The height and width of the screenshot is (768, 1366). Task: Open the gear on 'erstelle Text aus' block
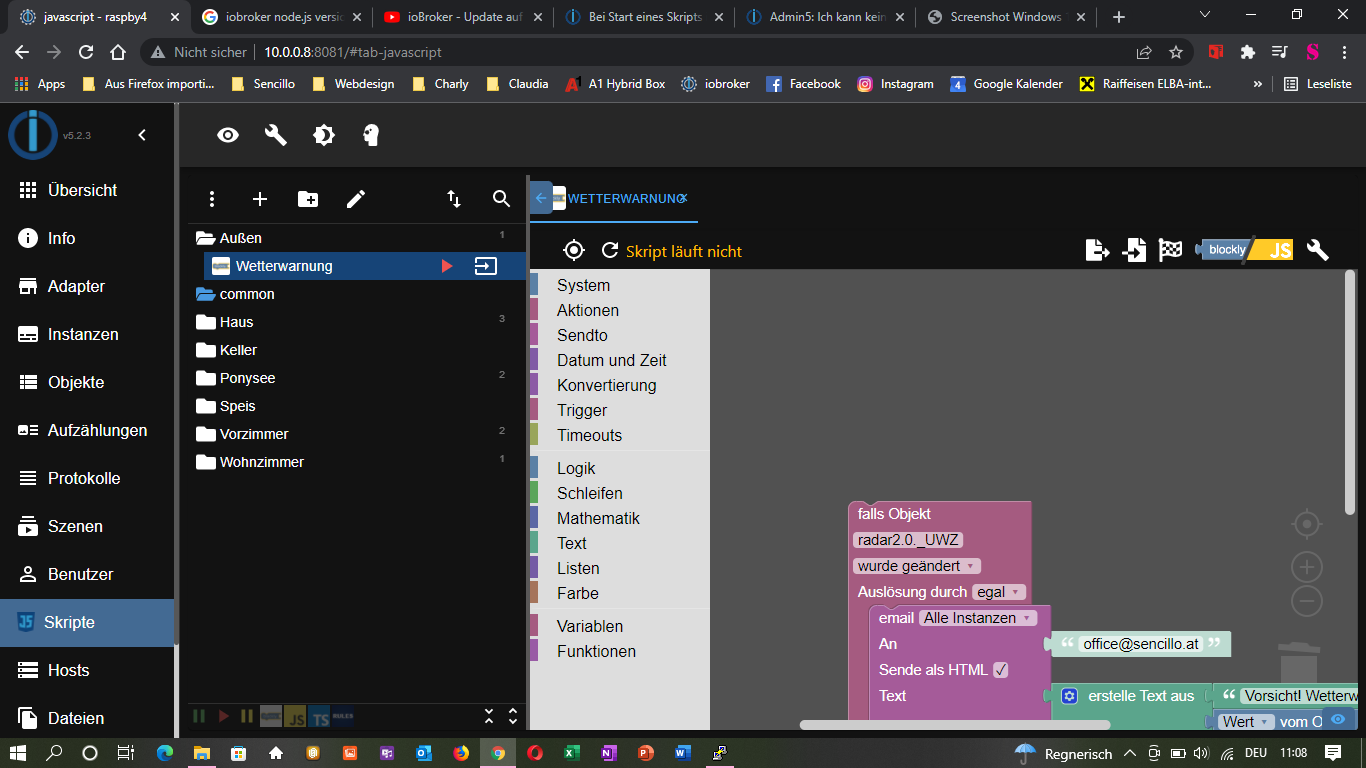1069,696
